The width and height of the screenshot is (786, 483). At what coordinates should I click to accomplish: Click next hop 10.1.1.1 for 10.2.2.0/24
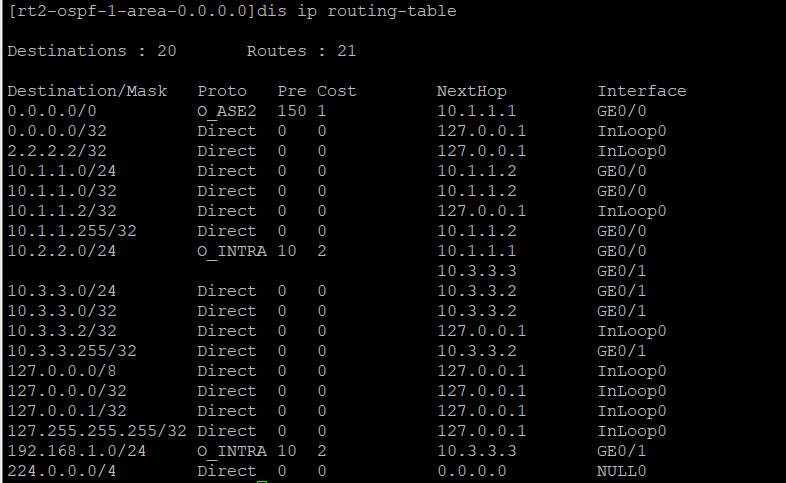[x=477, y=252]
